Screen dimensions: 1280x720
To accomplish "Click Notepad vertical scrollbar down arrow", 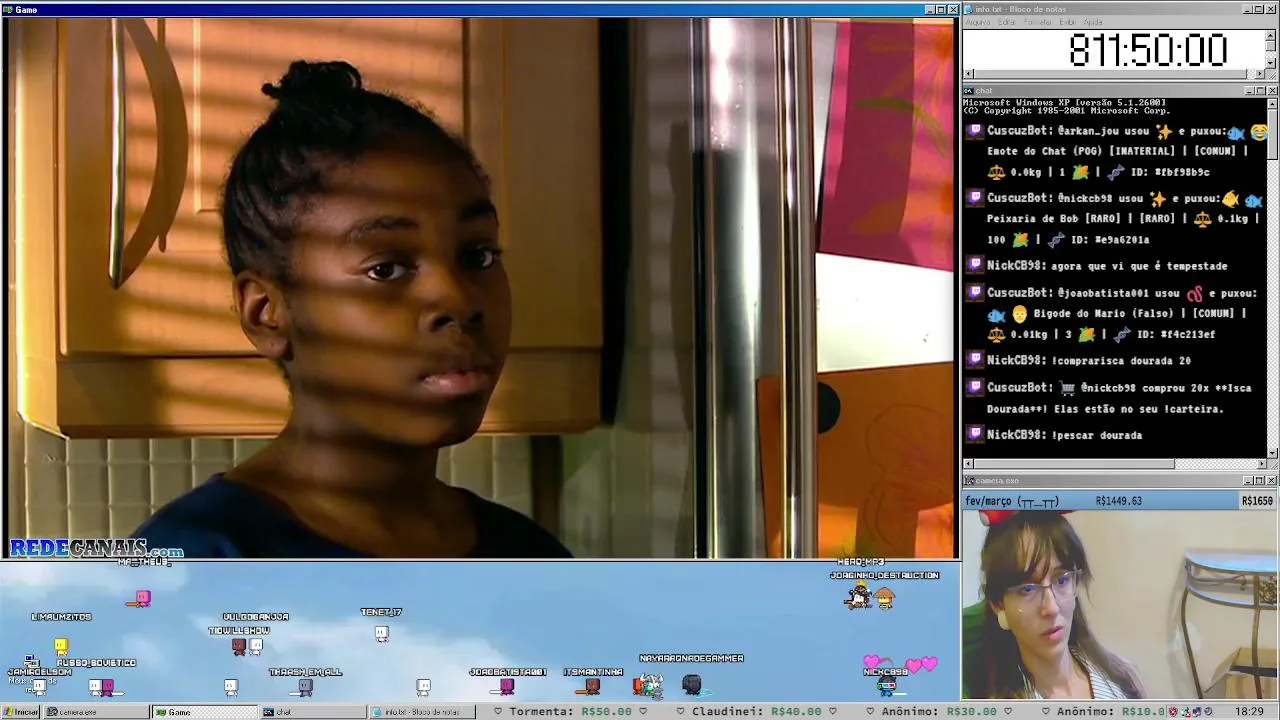I will (x=1271, y=62).
